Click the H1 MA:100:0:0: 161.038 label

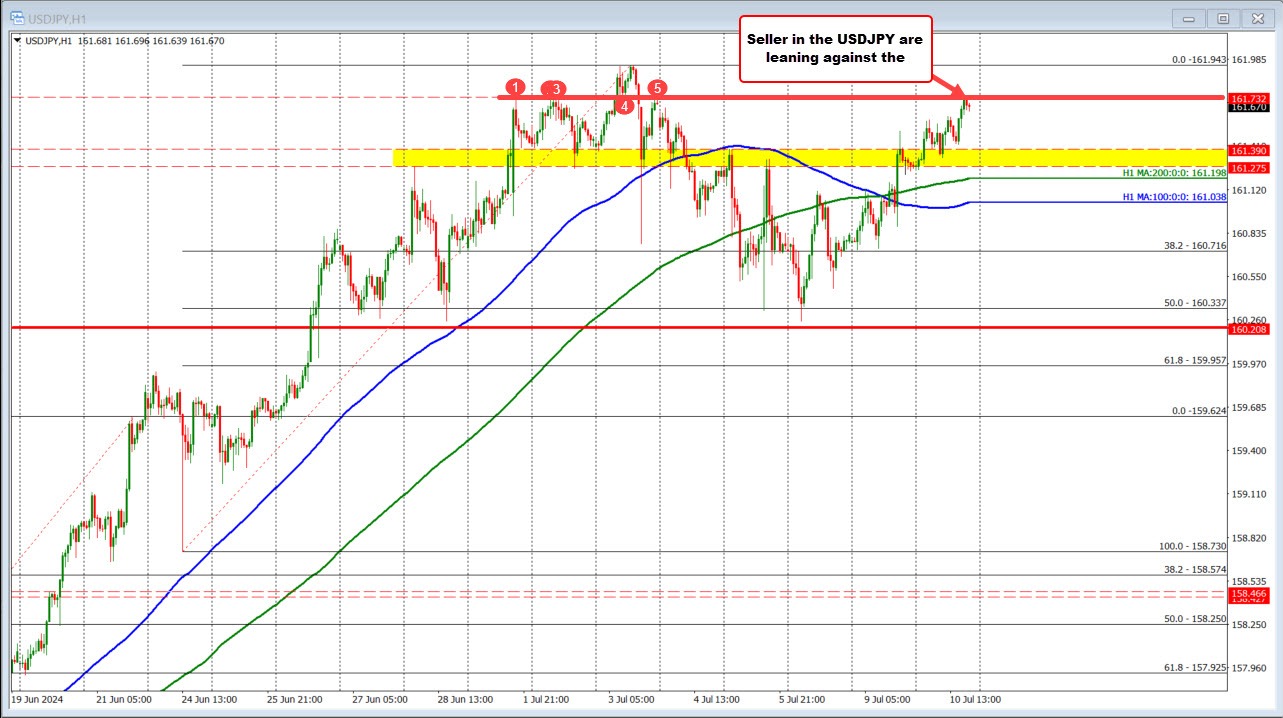(x=1174, y=197)
